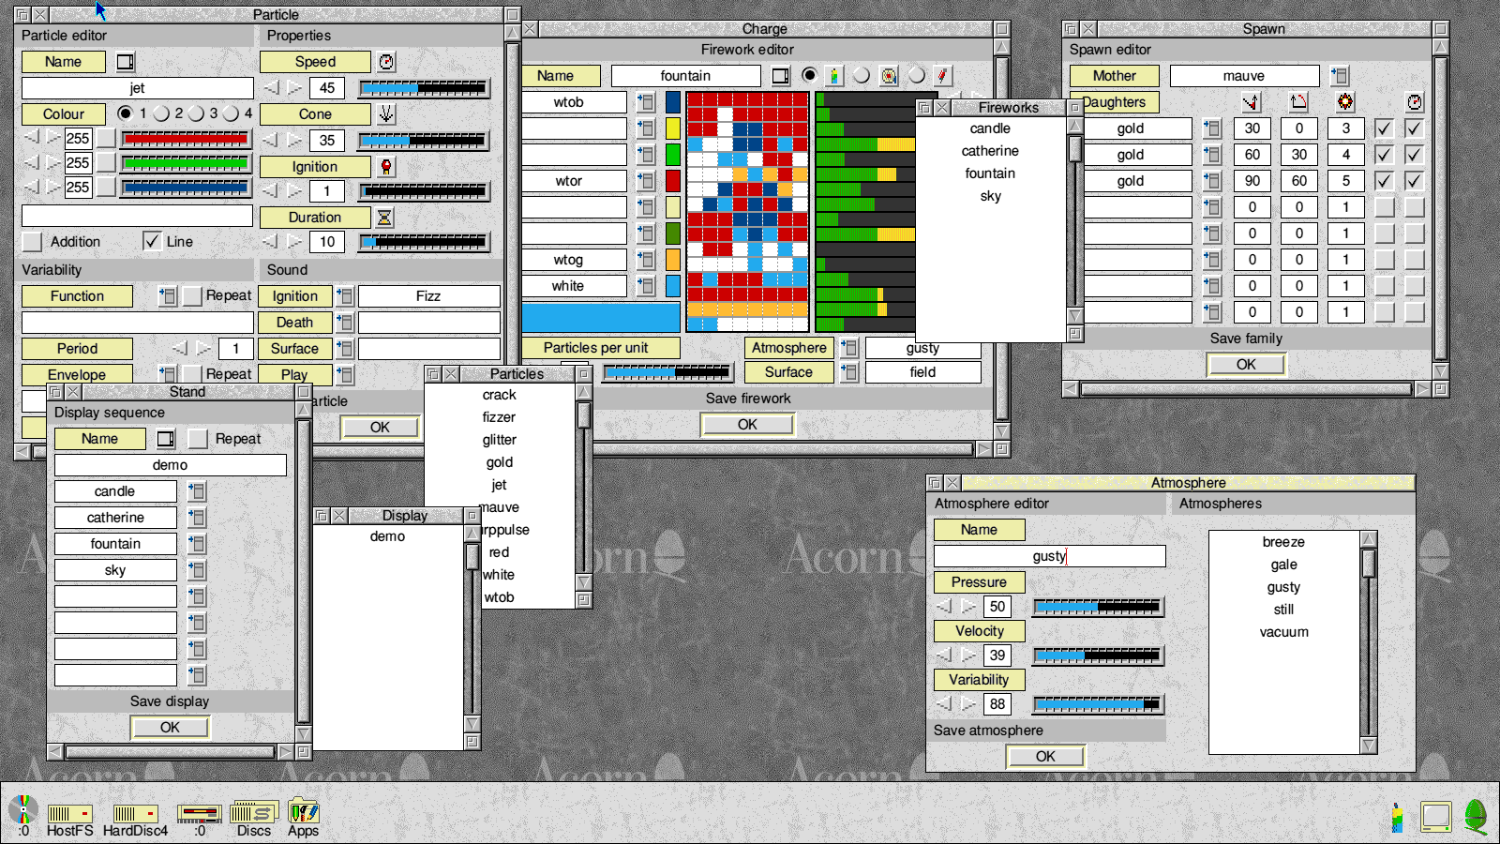Click the list icon beside Display sequence Name
The height and width of the screenshot is (844, 1500).
pos(166,439)
